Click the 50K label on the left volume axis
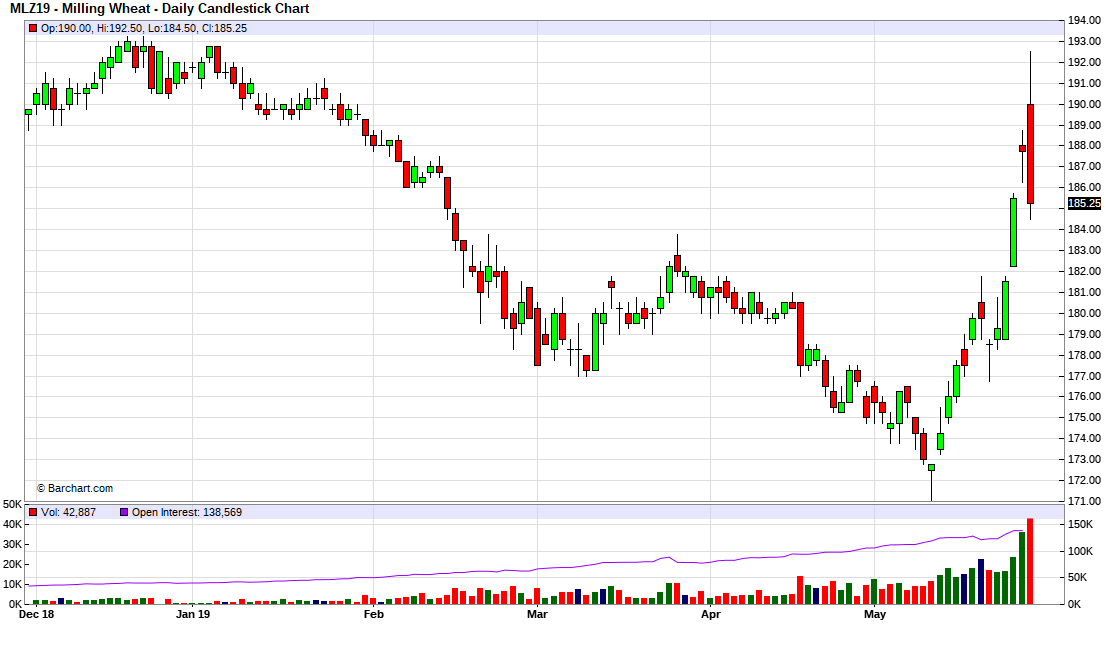Screen dimensions: 1106x645 [x=13, y=504]
